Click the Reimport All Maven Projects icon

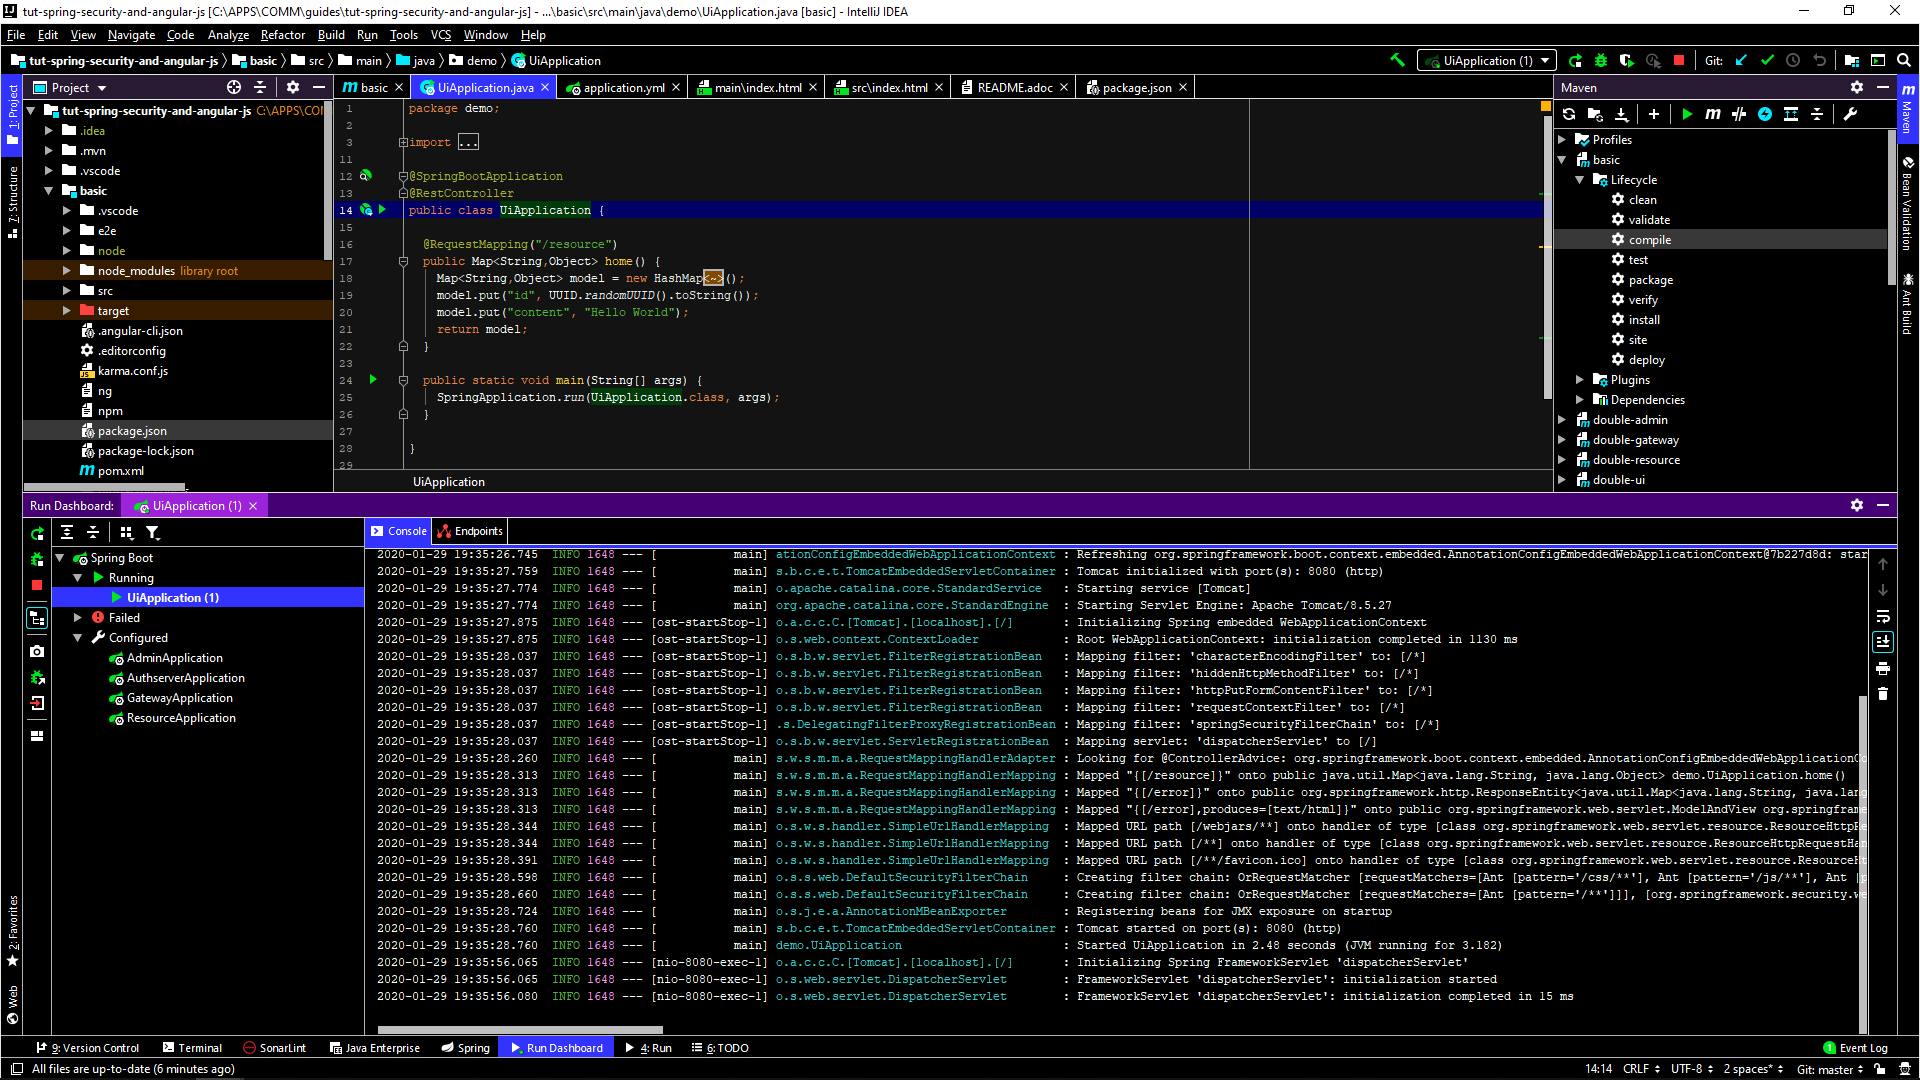[1569, 114]
